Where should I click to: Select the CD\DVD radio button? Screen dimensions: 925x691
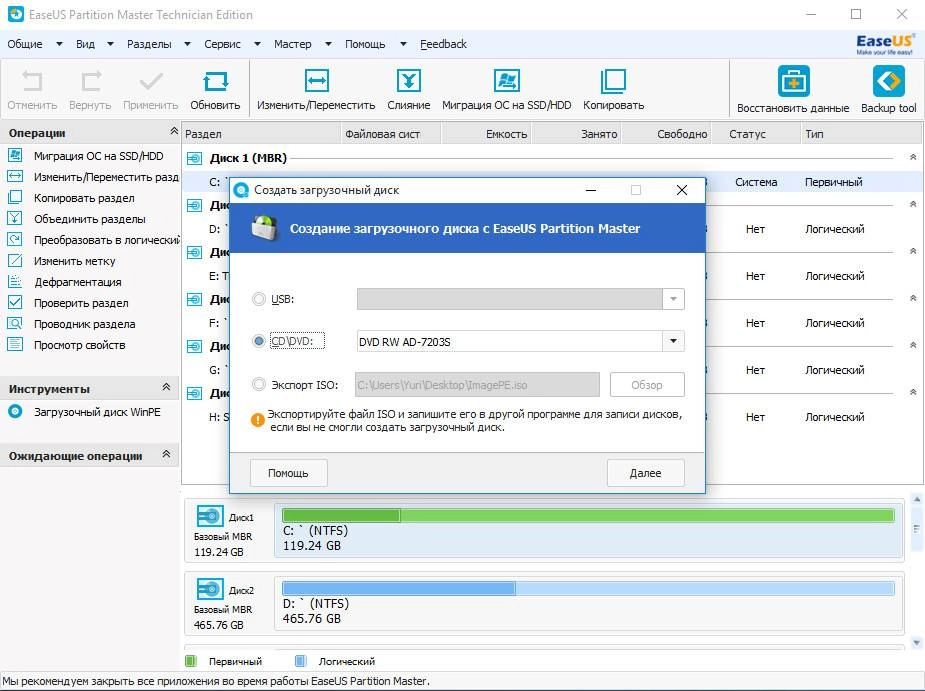[x=258, y=341]
